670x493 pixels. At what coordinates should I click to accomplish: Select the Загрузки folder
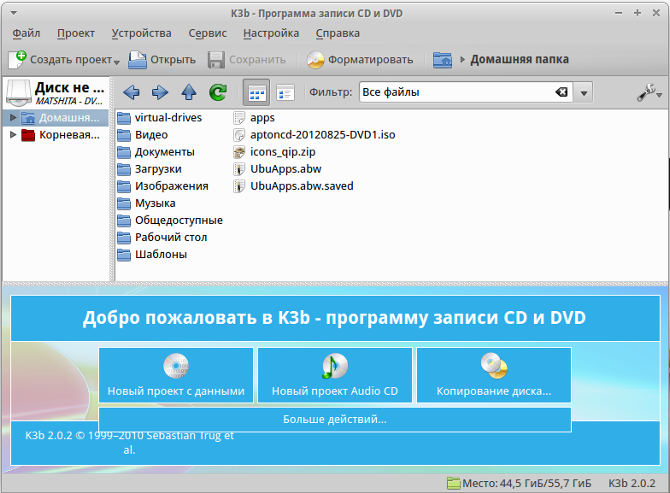[150, 169]
